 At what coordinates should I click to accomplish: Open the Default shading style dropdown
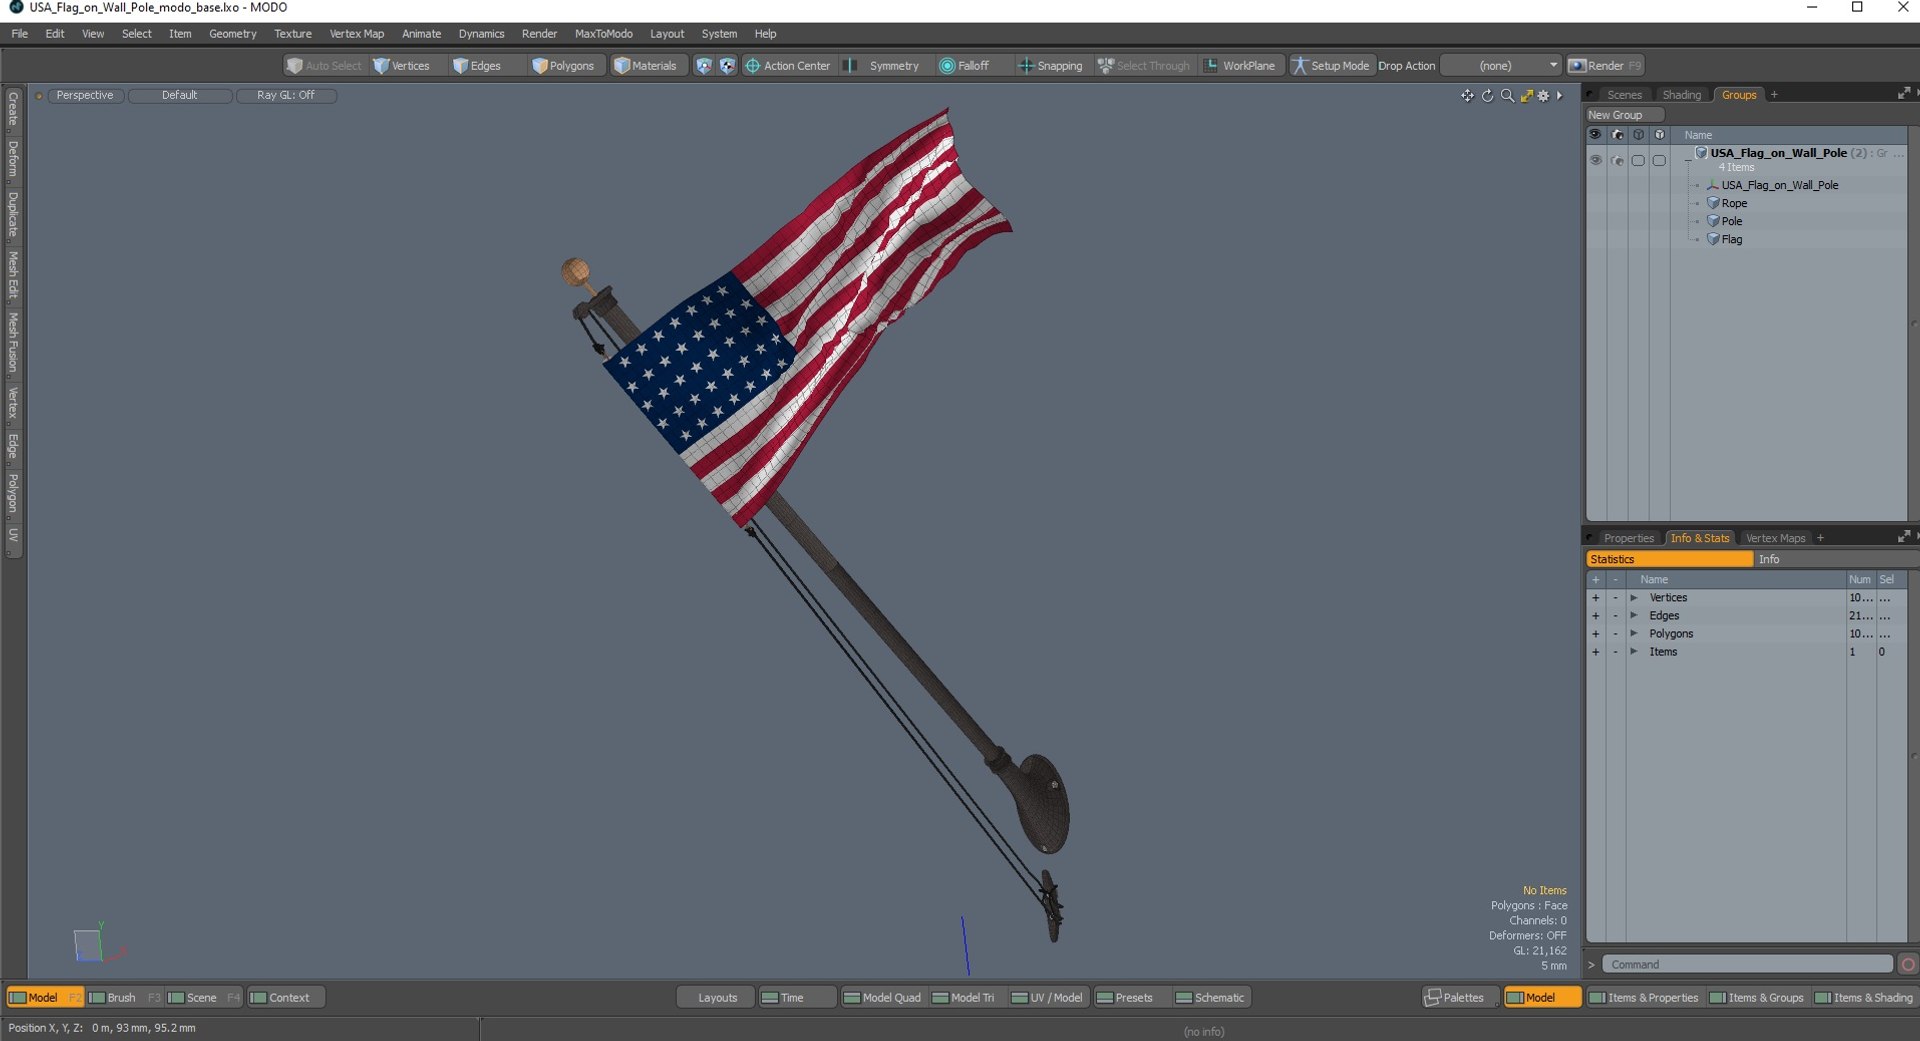click(x=180, y=95)
